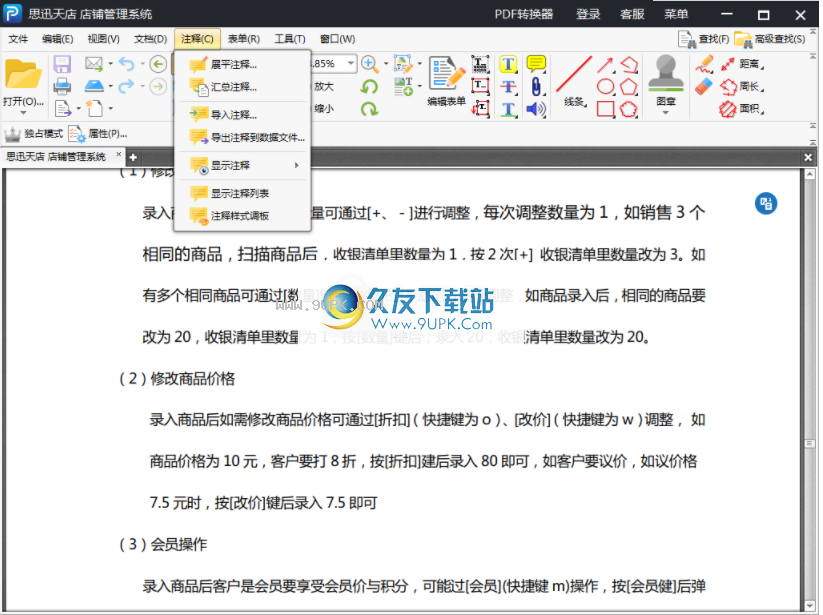Click the Email envelope icon
This screenshot has width=823, height=615.
pyautogui.click(x=94, y=64)
